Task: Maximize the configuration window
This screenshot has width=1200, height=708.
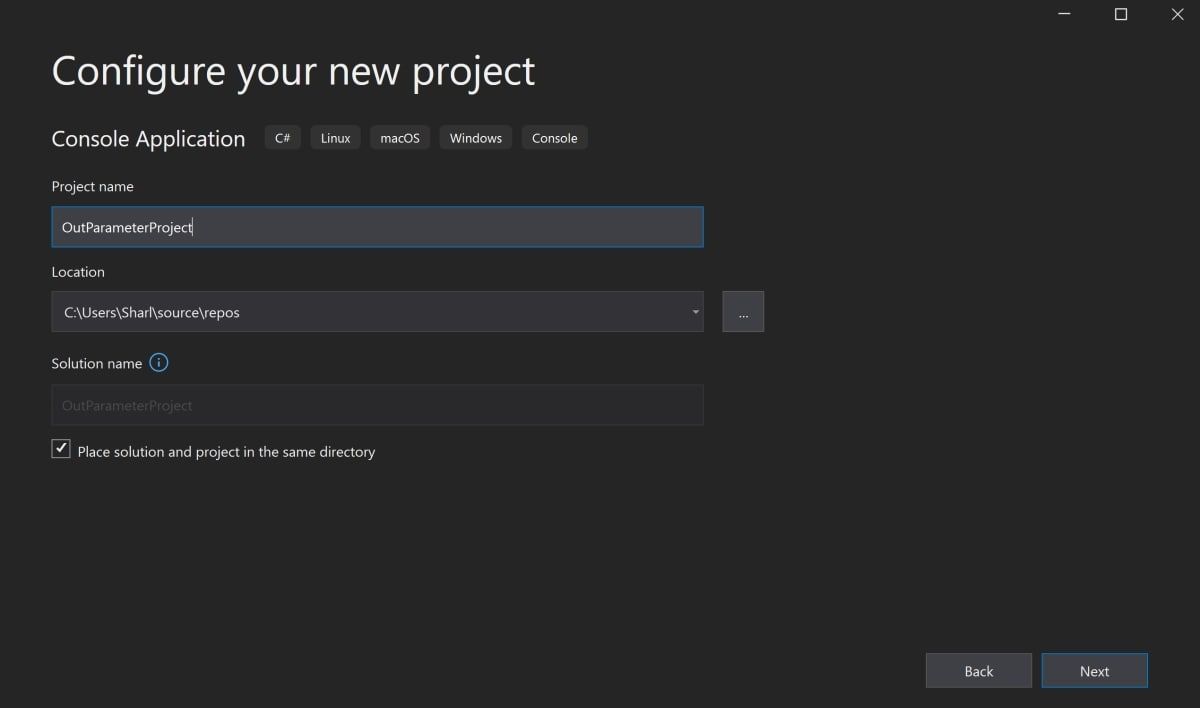Action: [1121, 14]
